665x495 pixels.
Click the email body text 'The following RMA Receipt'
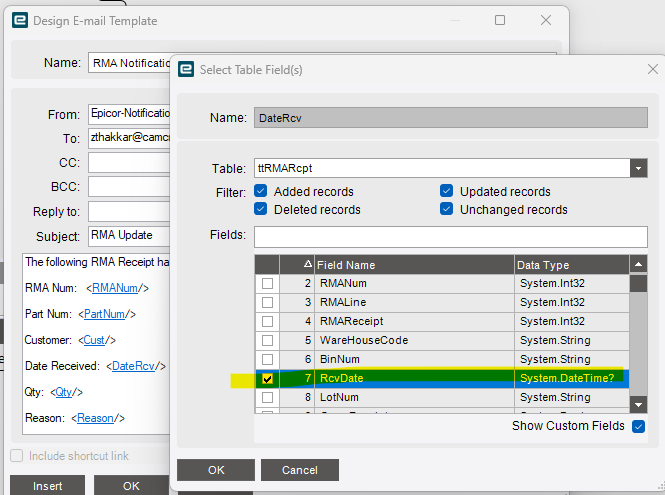tap(90, 262)
